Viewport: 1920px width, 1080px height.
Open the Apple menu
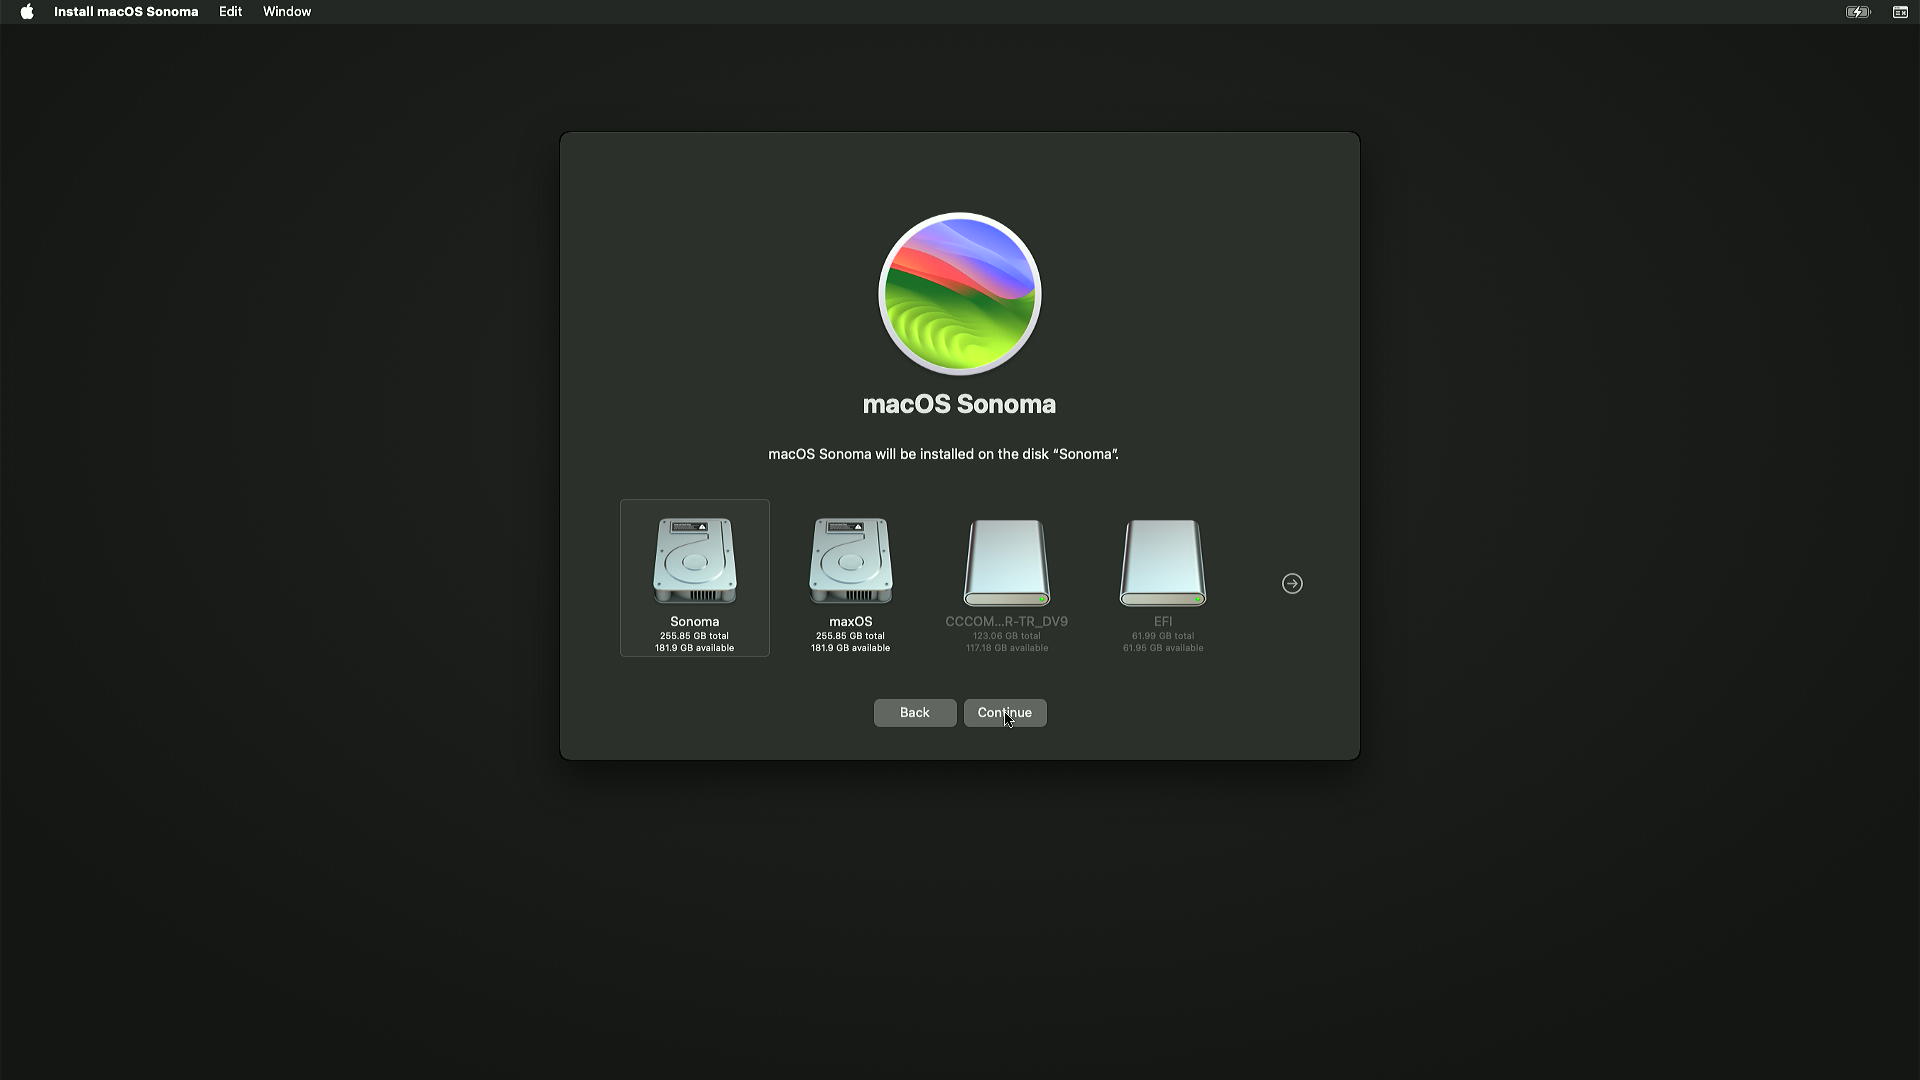(27, 12)
